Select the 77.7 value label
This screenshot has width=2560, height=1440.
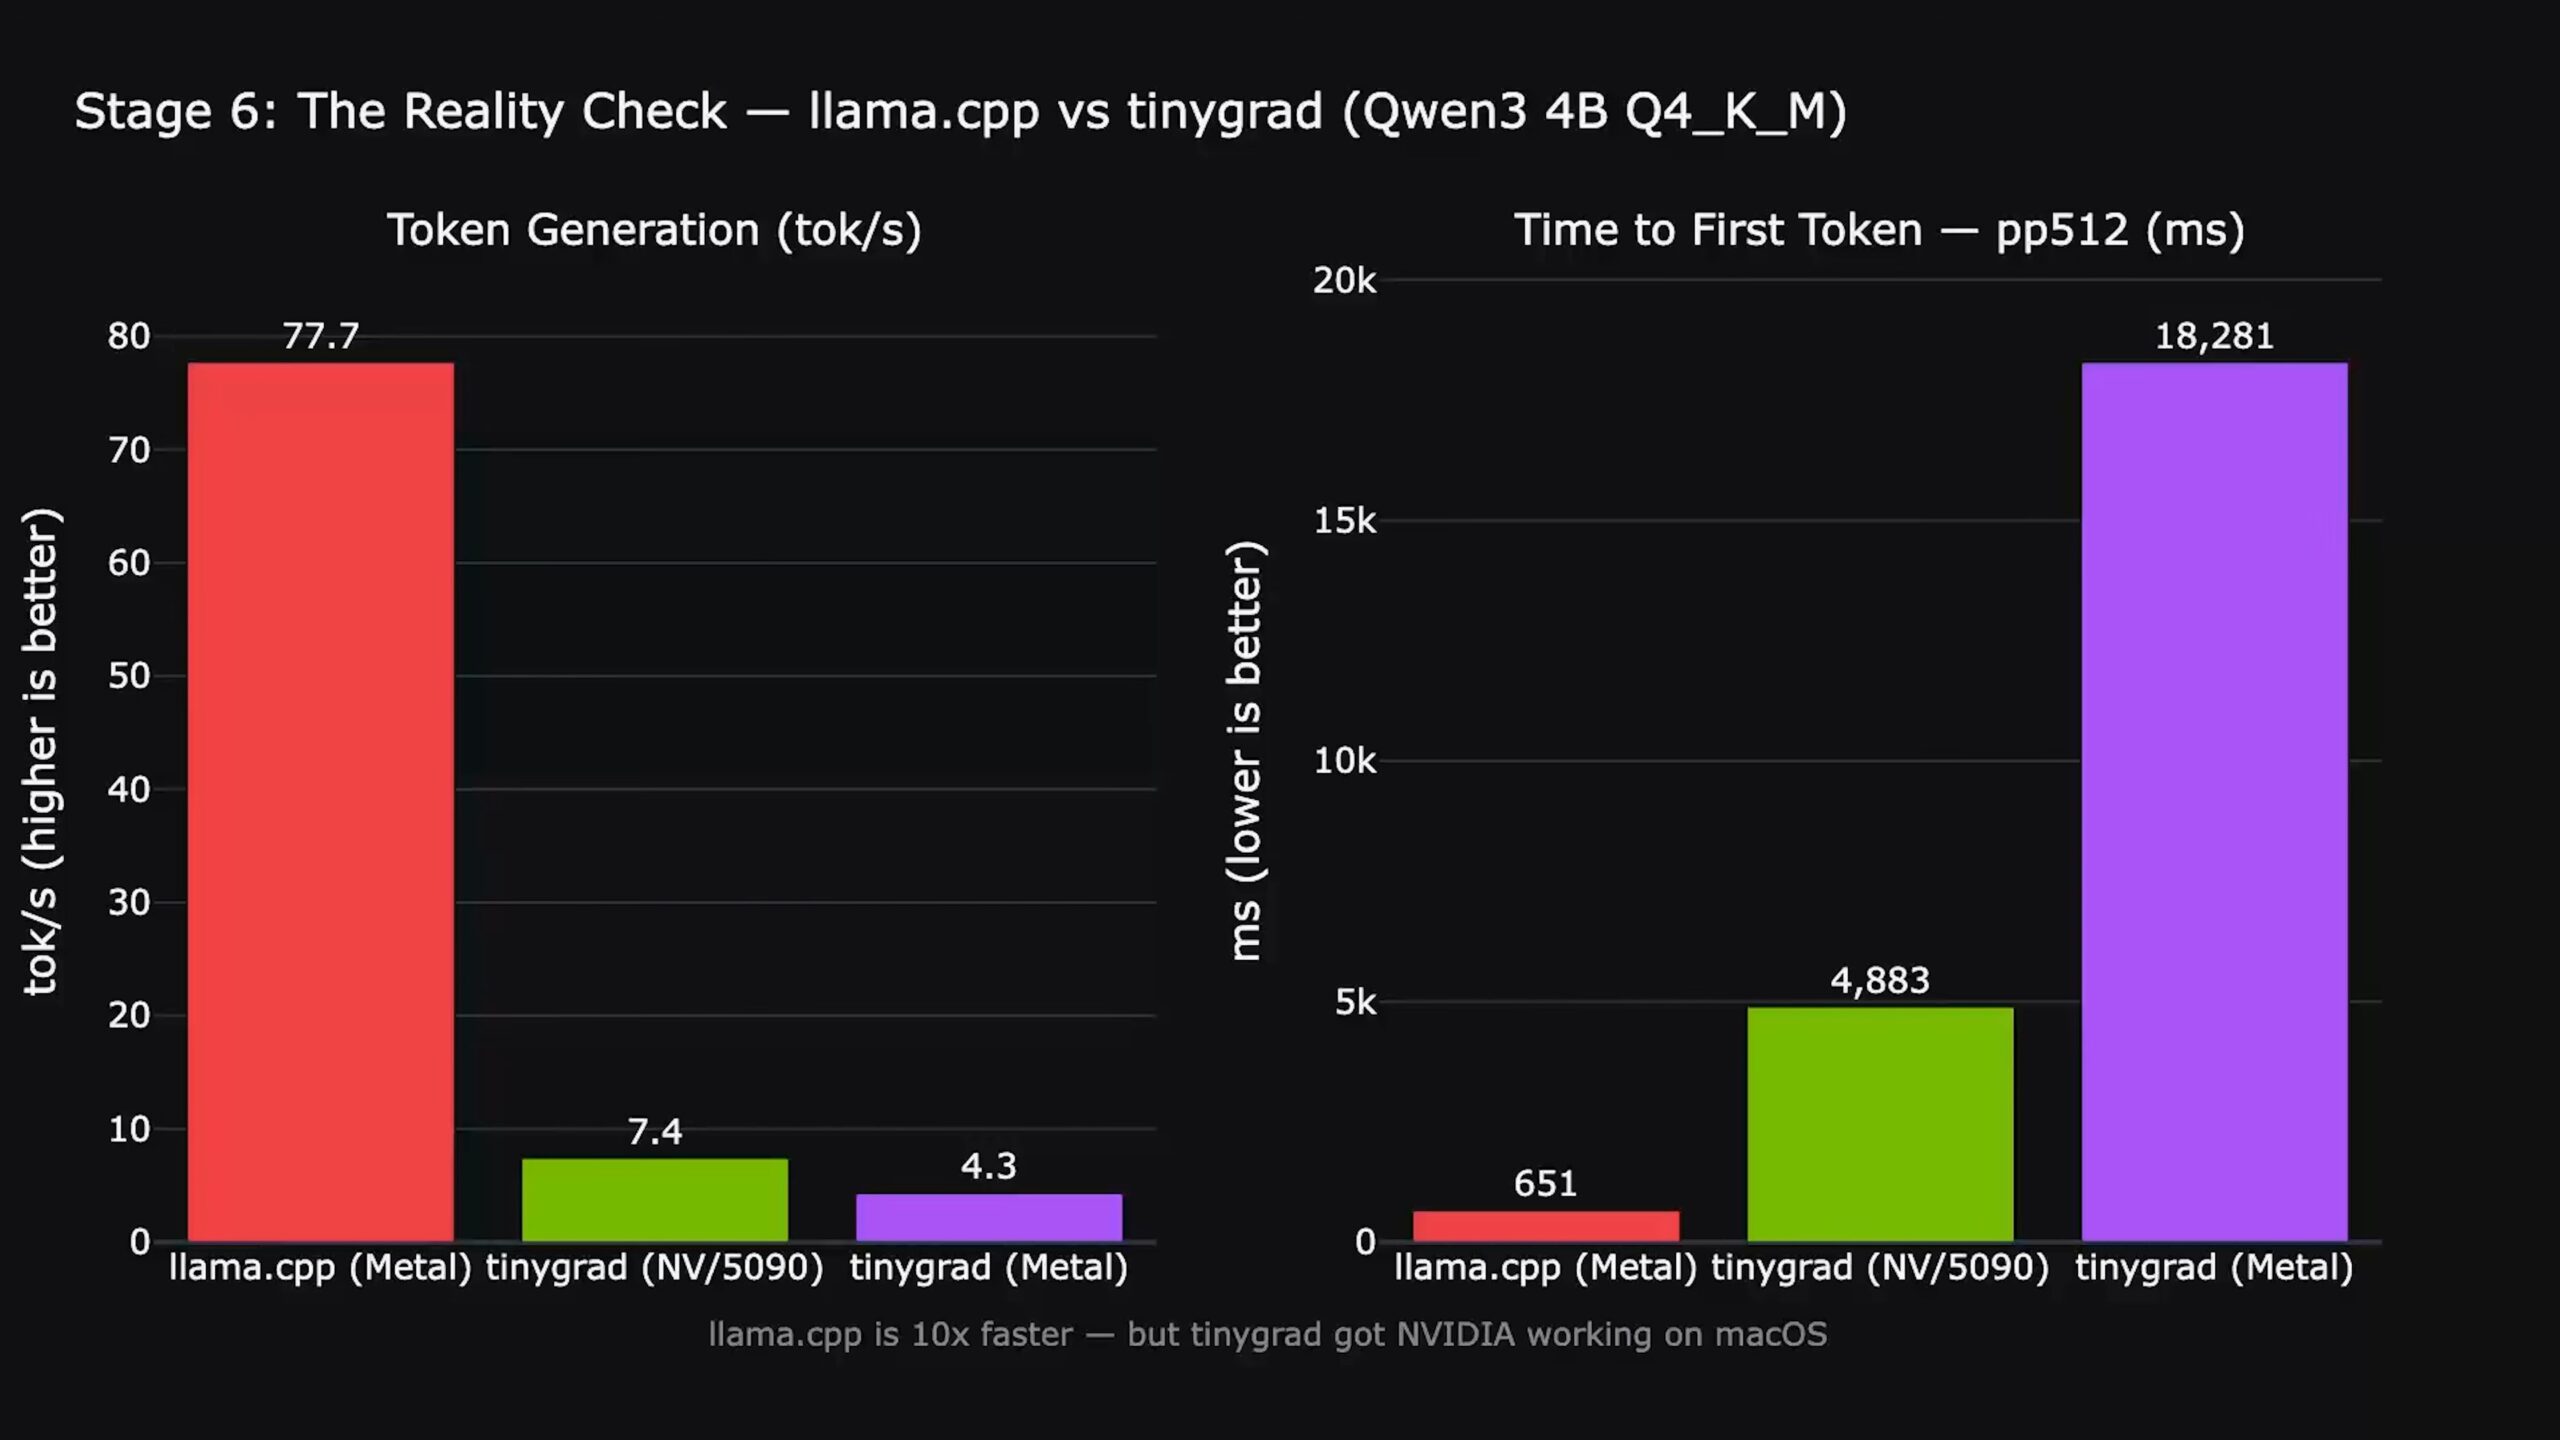click(320, 336)
